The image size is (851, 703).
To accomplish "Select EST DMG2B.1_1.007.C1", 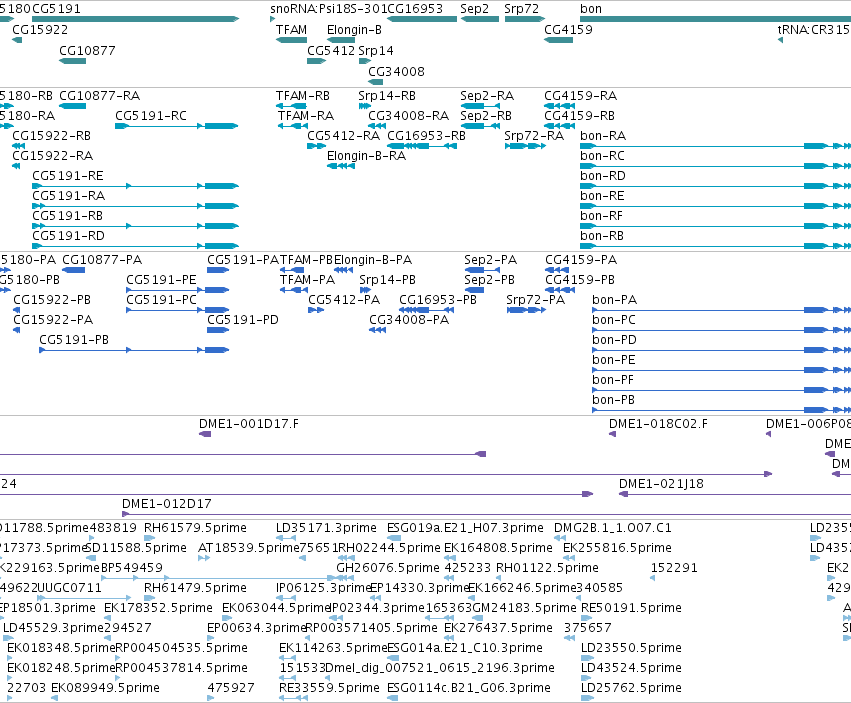I will (x=613, y=528).
